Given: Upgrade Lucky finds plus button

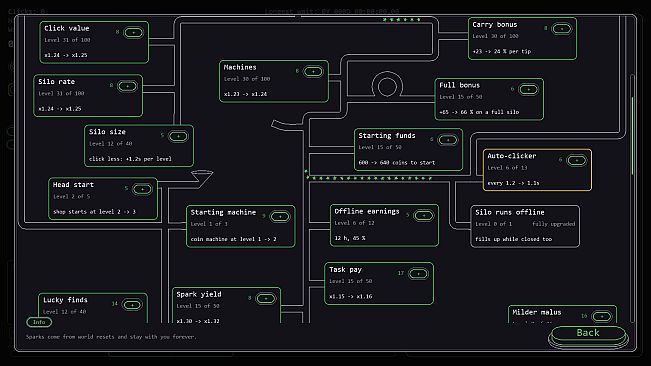Looking at the screenshot, I should 132,305.
